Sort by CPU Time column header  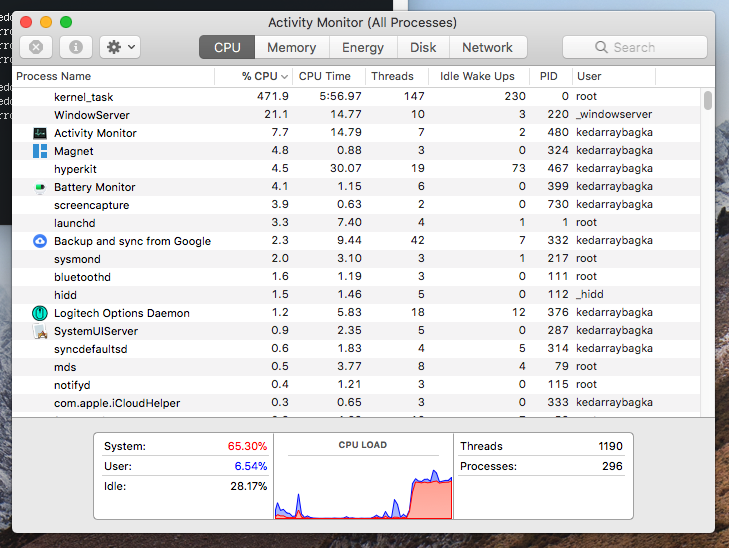click(330, 76)
